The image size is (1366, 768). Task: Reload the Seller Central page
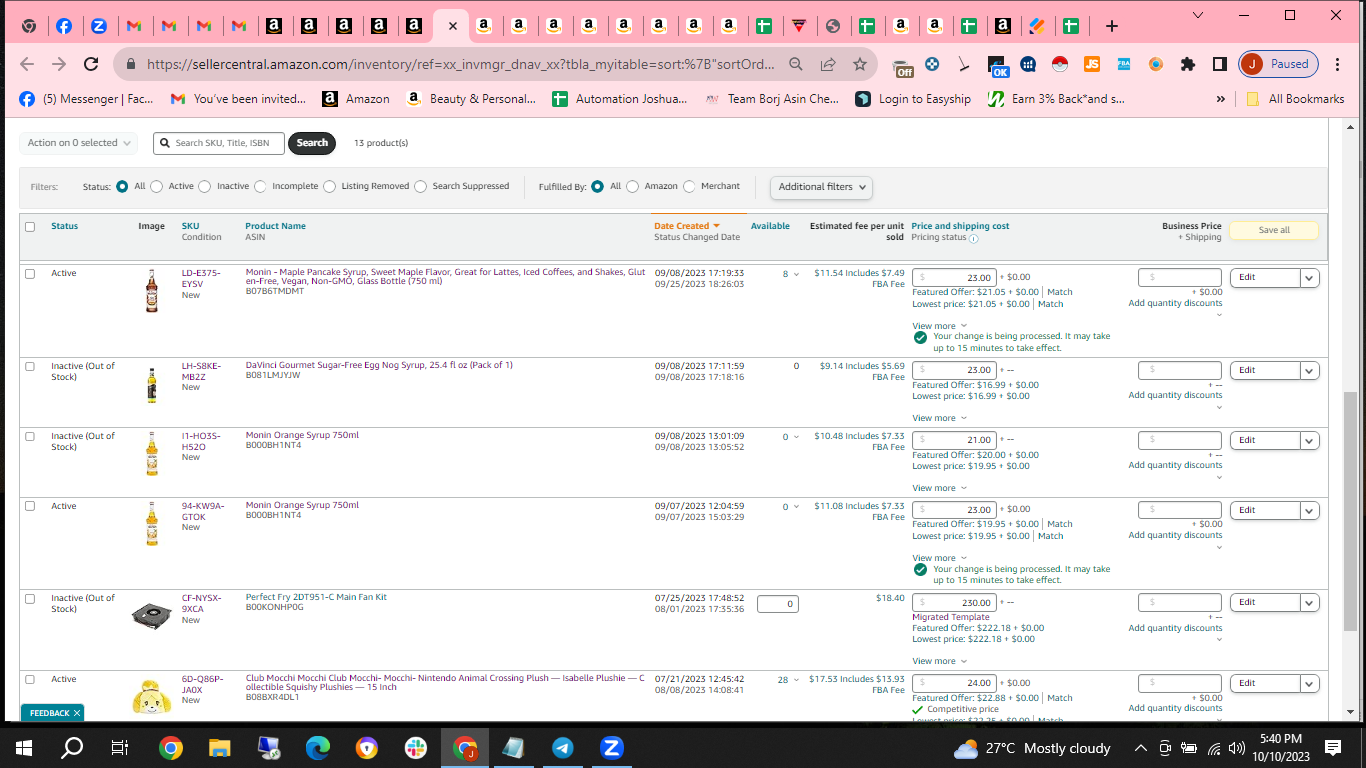click(91, 64)
